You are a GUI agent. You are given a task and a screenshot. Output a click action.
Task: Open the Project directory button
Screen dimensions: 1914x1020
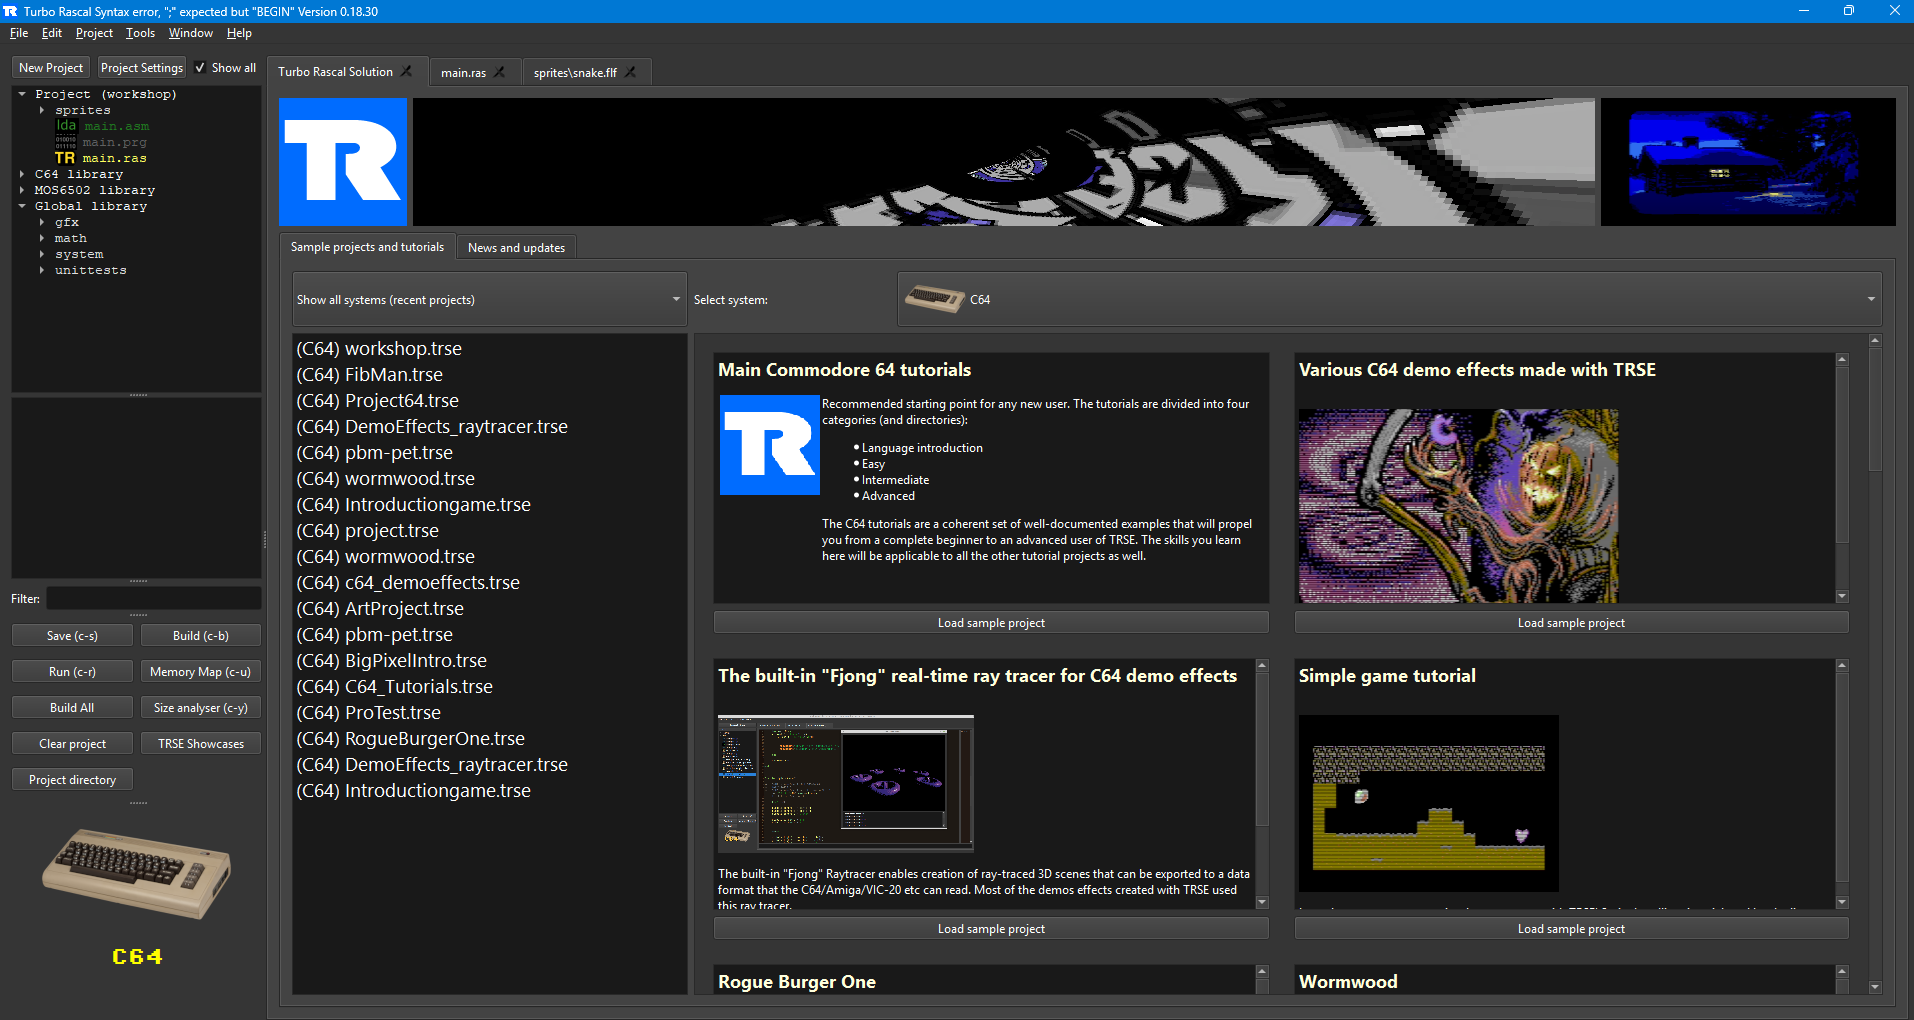click(x=72, y=779)
